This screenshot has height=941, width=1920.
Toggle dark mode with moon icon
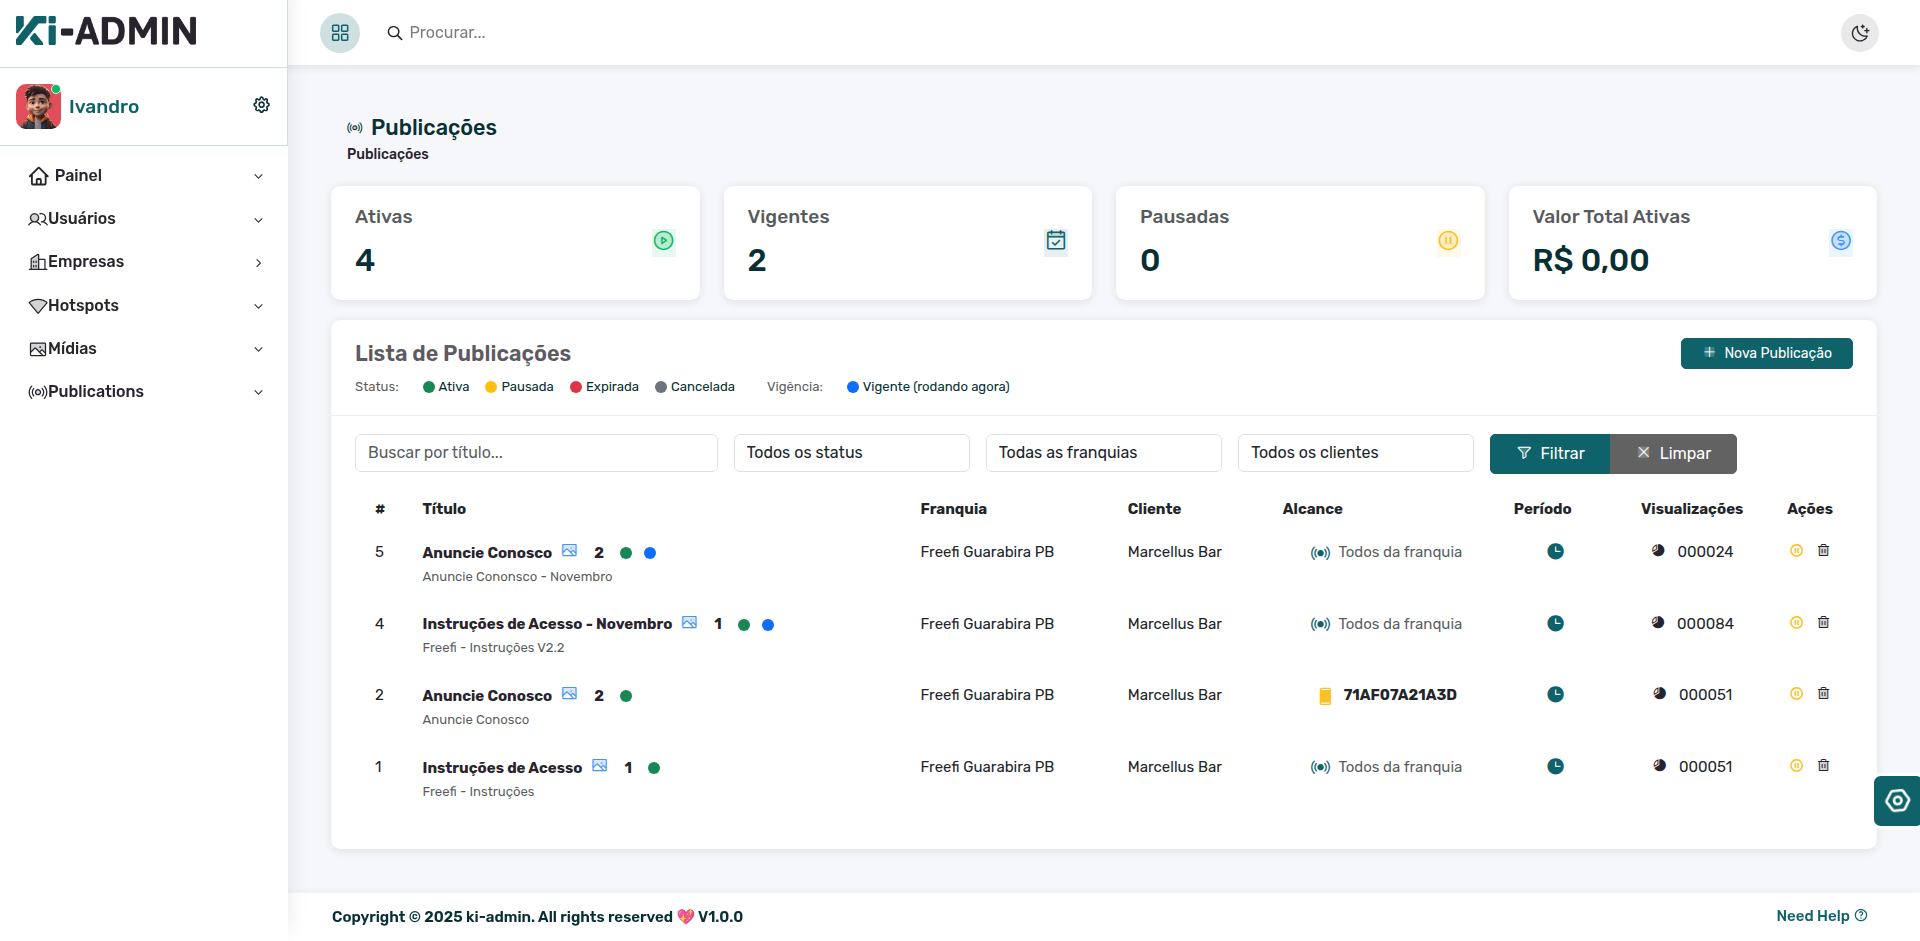(x=1860, y=33)
